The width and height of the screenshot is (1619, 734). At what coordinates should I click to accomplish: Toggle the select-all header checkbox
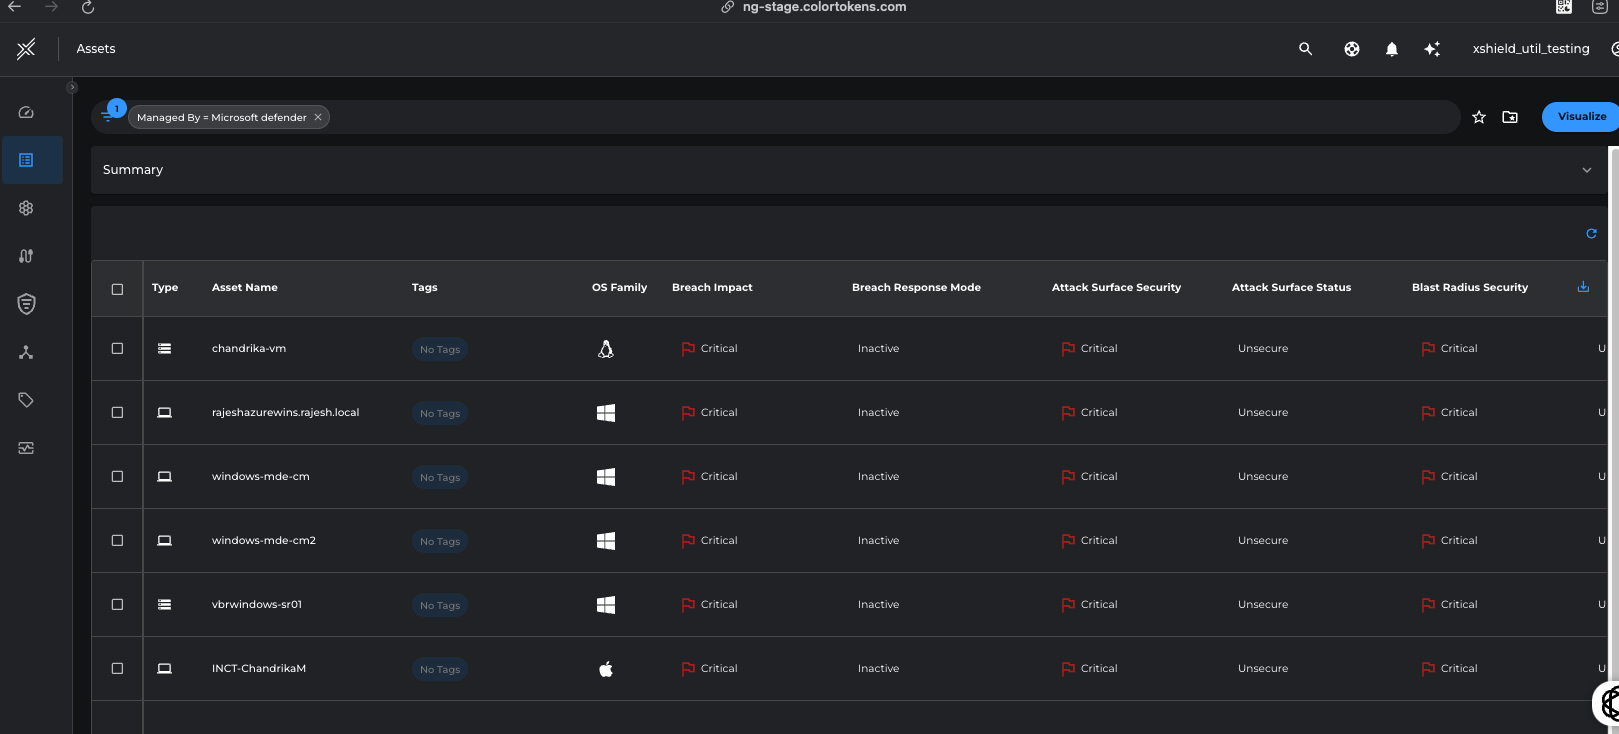tap(117, 289)
